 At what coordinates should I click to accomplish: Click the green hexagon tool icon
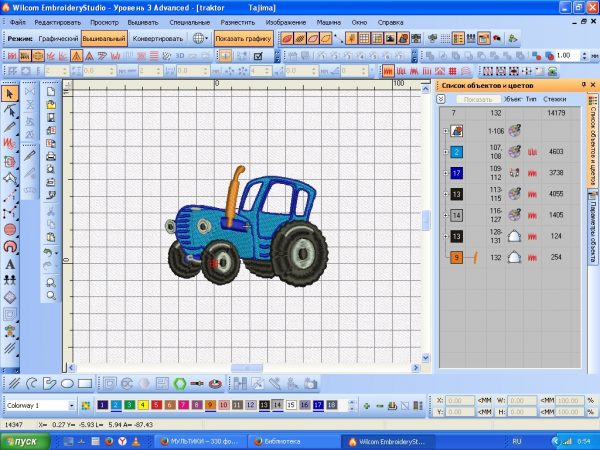click(x=179, y=383)
